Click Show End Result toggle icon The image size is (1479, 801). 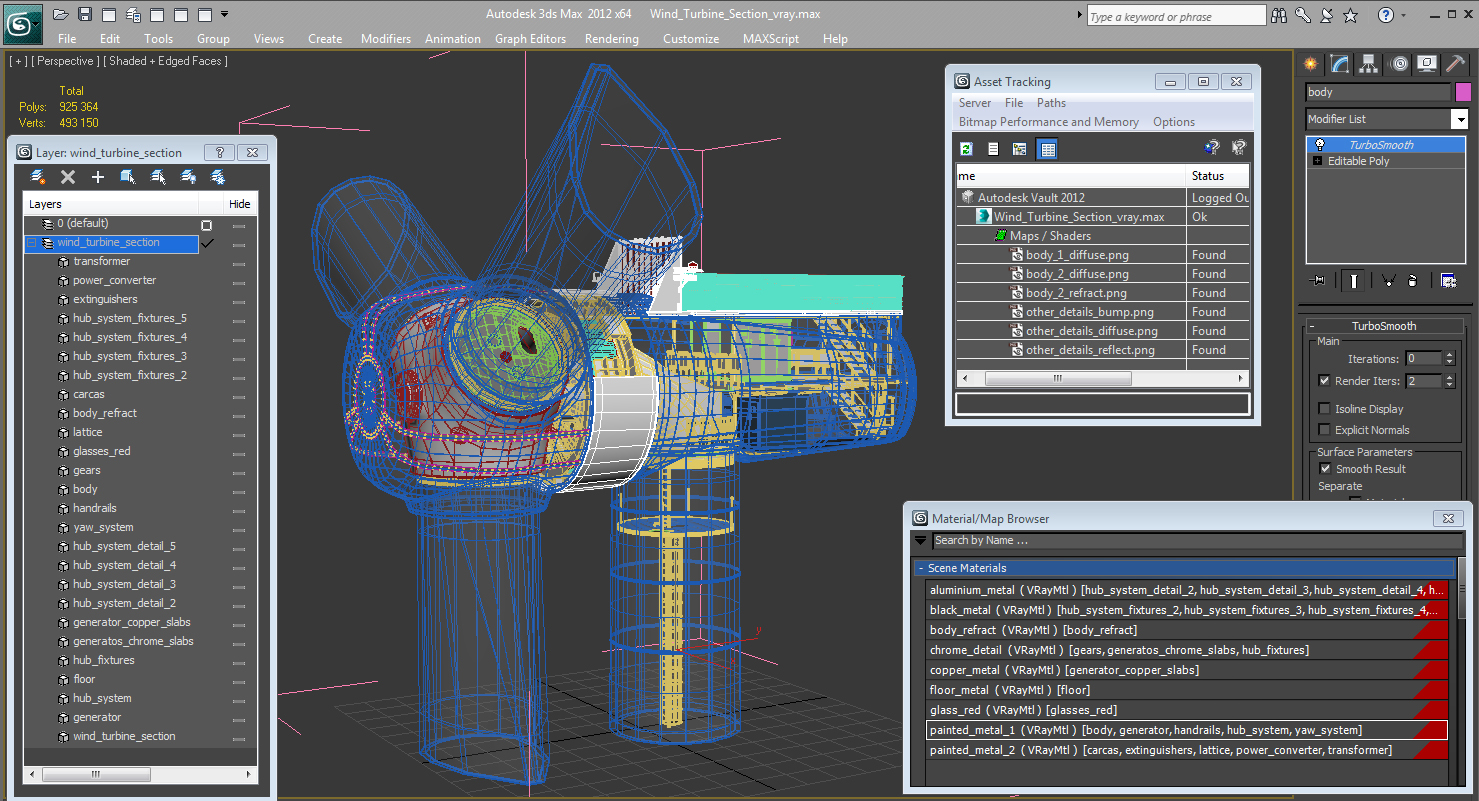pyautogui.click(x=1354, y=281)
